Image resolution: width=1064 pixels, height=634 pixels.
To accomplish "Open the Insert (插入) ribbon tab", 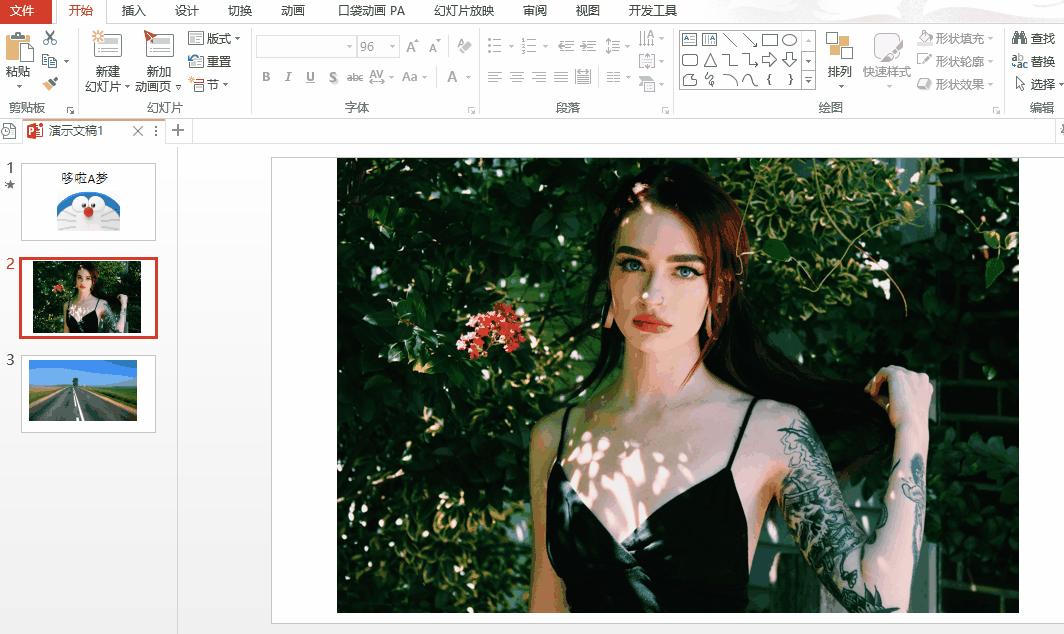I will tap(133, 11).
